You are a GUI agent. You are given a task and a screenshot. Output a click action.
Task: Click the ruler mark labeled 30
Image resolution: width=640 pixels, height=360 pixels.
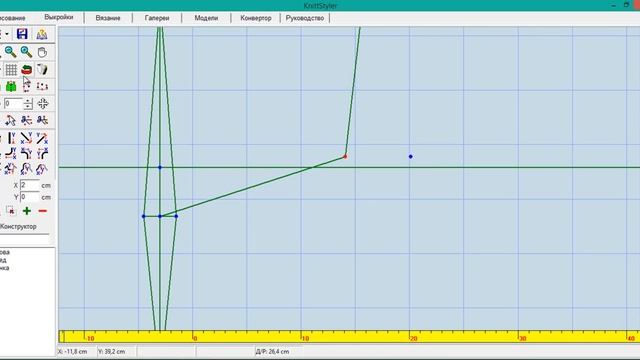coord(522,338)
